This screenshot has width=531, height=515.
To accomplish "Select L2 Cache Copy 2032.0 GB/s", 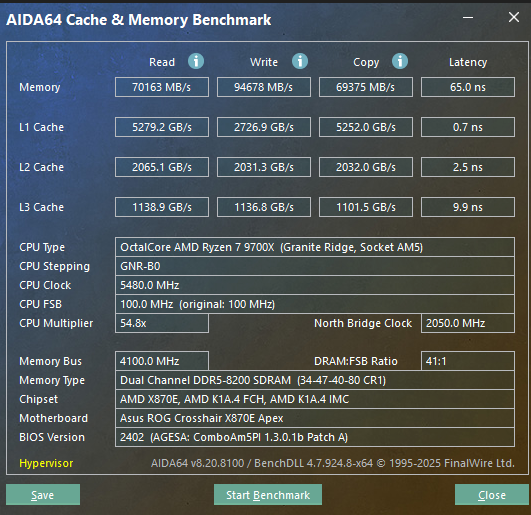I will pos(366,167).
